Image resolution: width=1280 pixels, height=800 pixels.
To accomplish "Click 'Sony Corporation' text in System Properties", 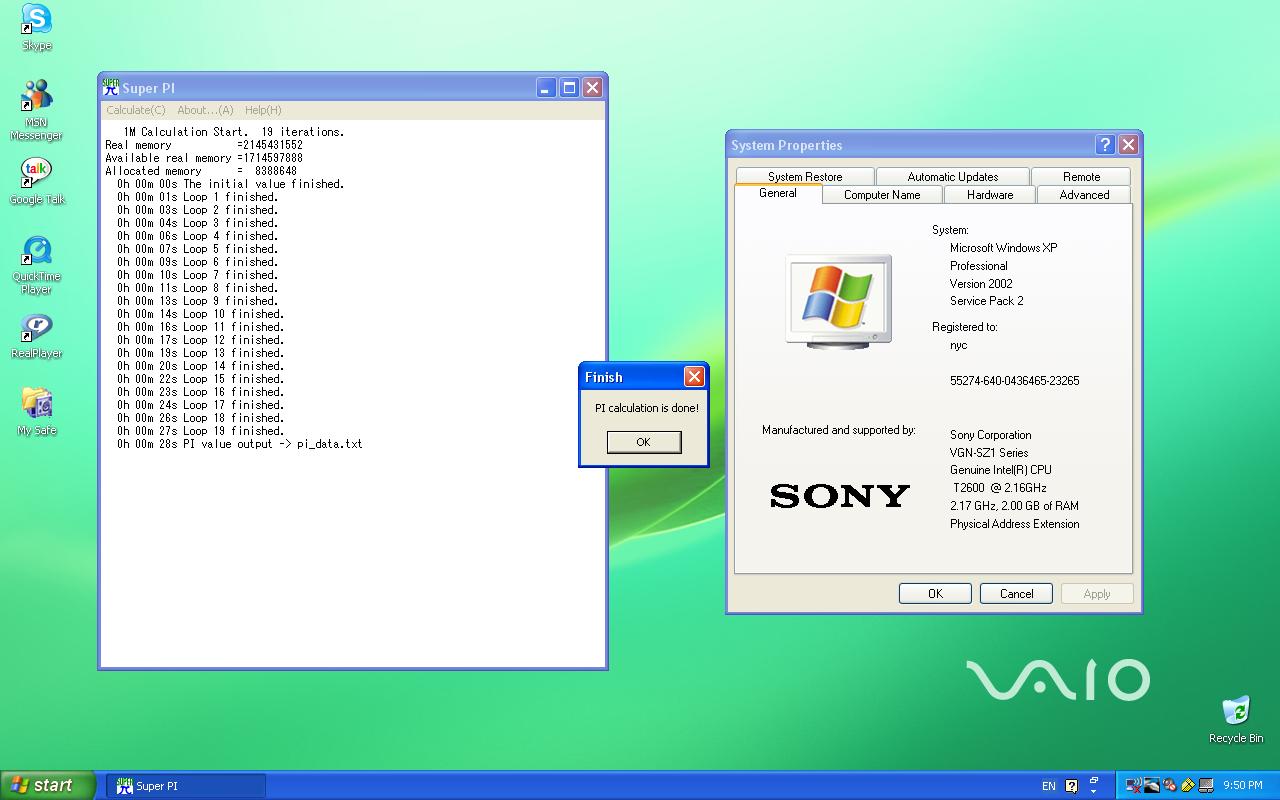I will 990,435.
